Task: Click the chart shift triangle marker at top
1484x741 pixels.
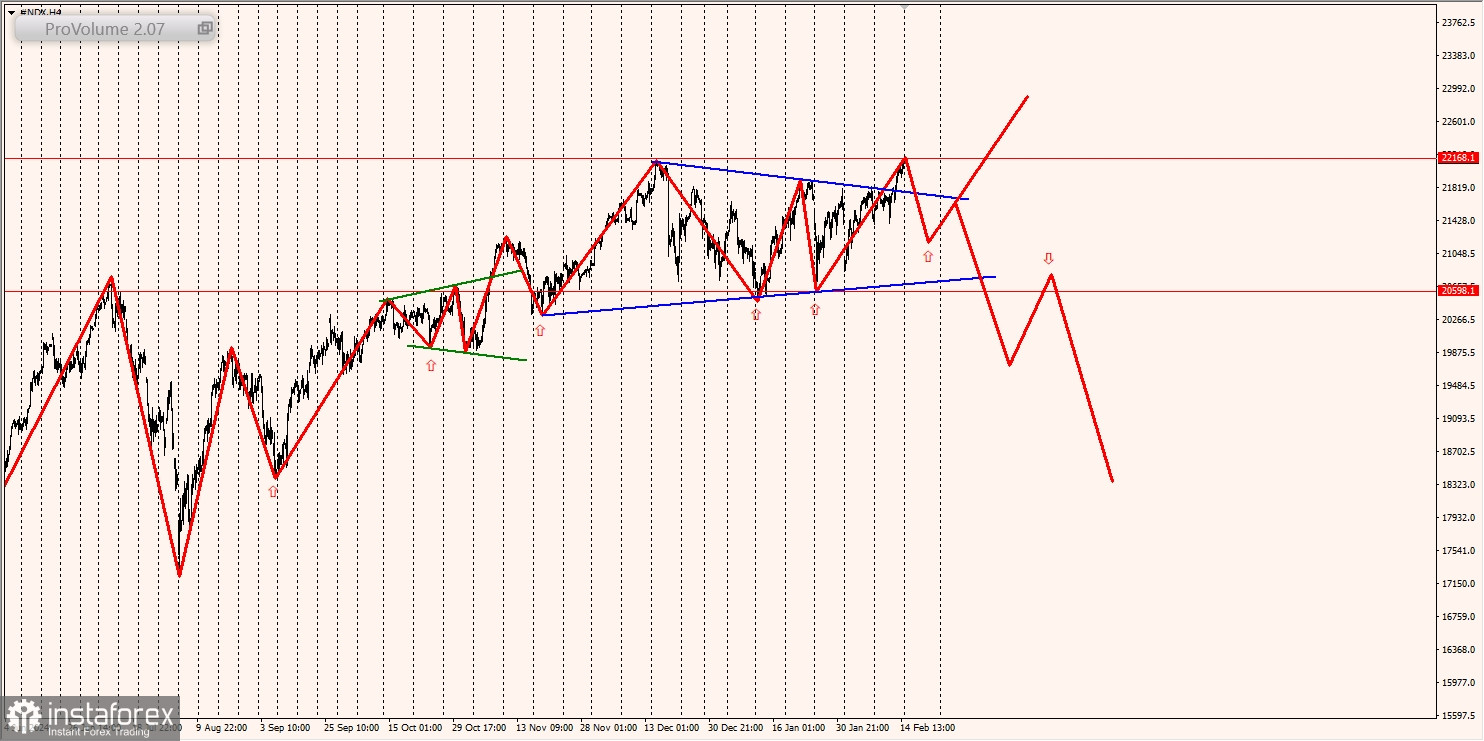Action: pyautogui.click(x=905, y=6)
